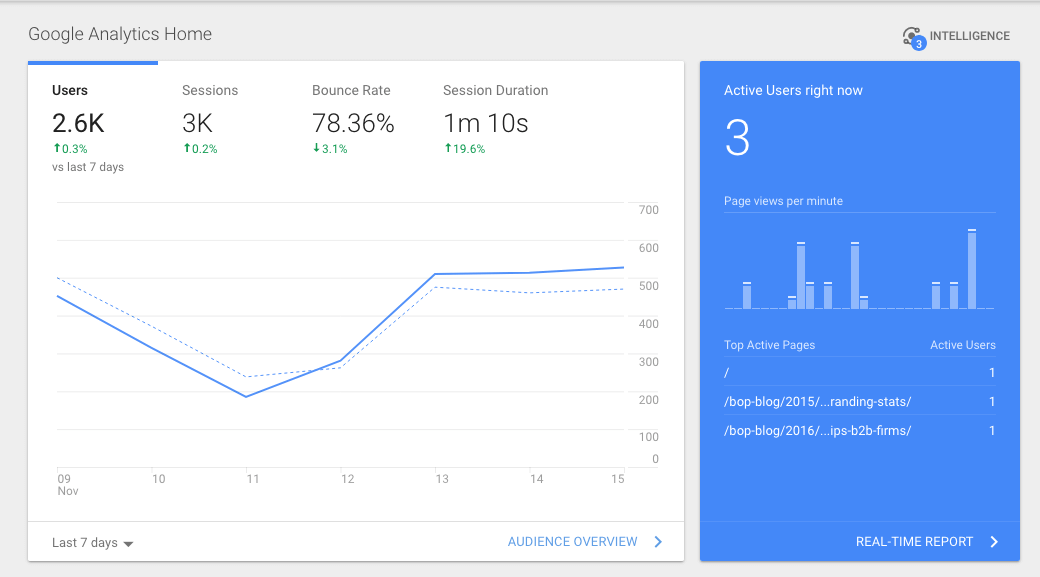Image resolution: width=1040 pixels, height=577 pixels.
Task: Click the INTELLIGENCE label
Action: [x=969, y=36]
